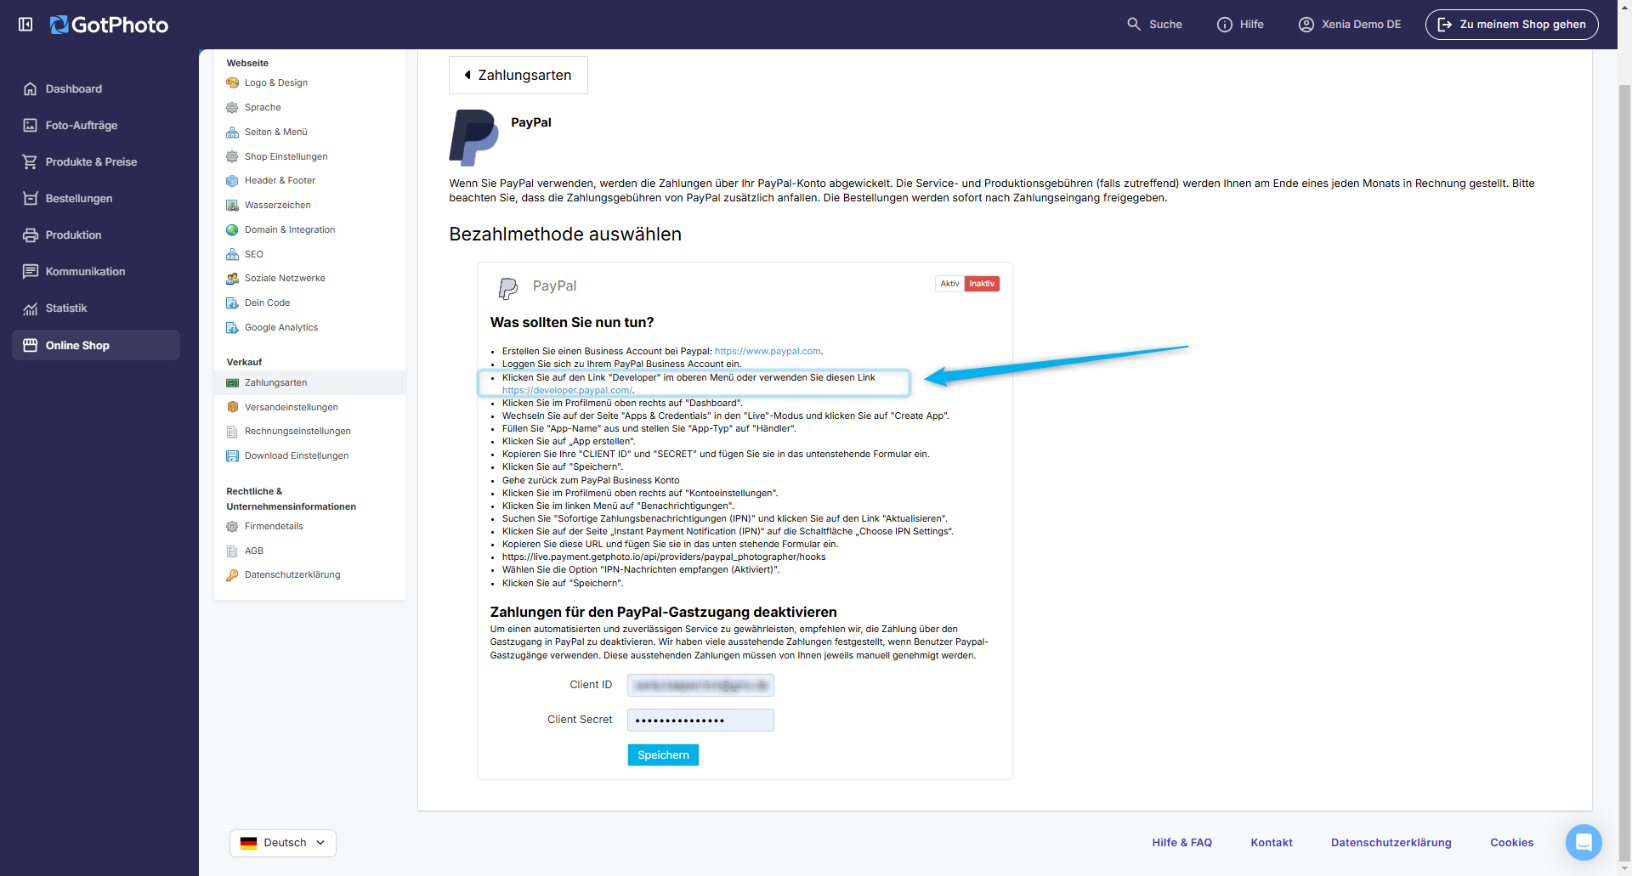Screen dimensions: 1632x876
Task: Click the Seiten & Menü sitemap icon
Action: click(232, 132)
